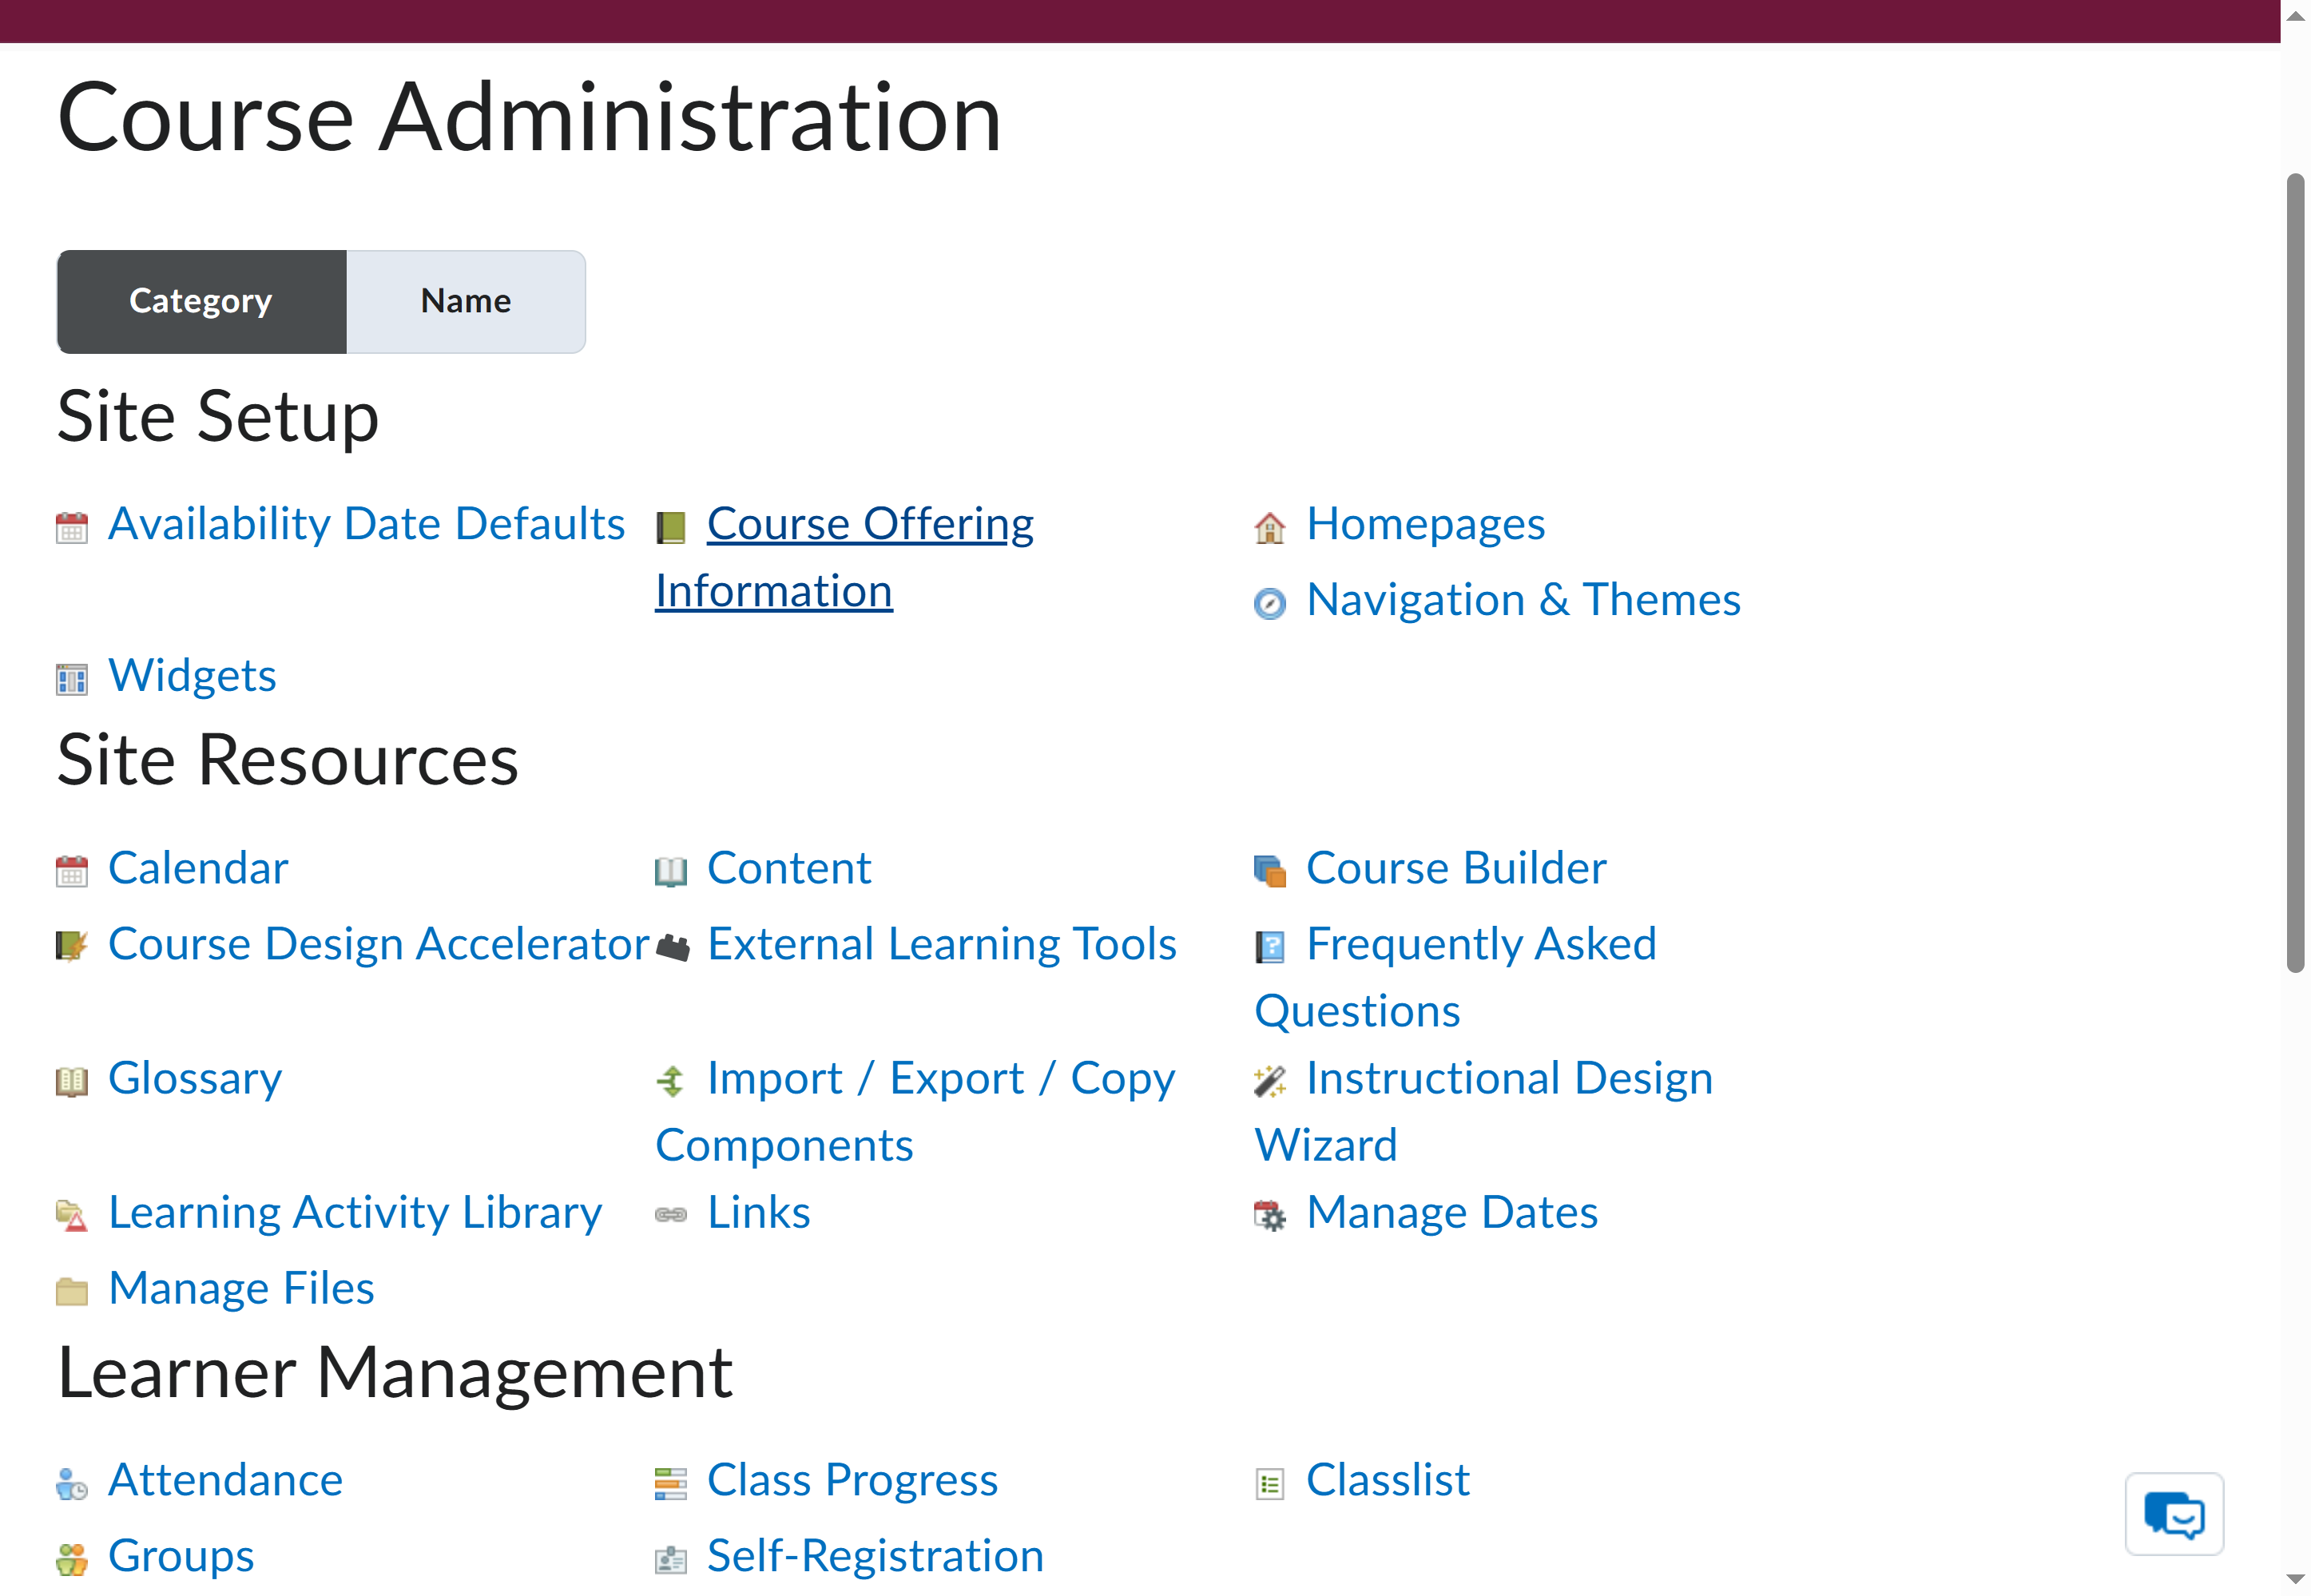This screenshot has height=1596, width=2311.
Task: Click the vertical scrollbar thumb
Action: coord(2295,572)
